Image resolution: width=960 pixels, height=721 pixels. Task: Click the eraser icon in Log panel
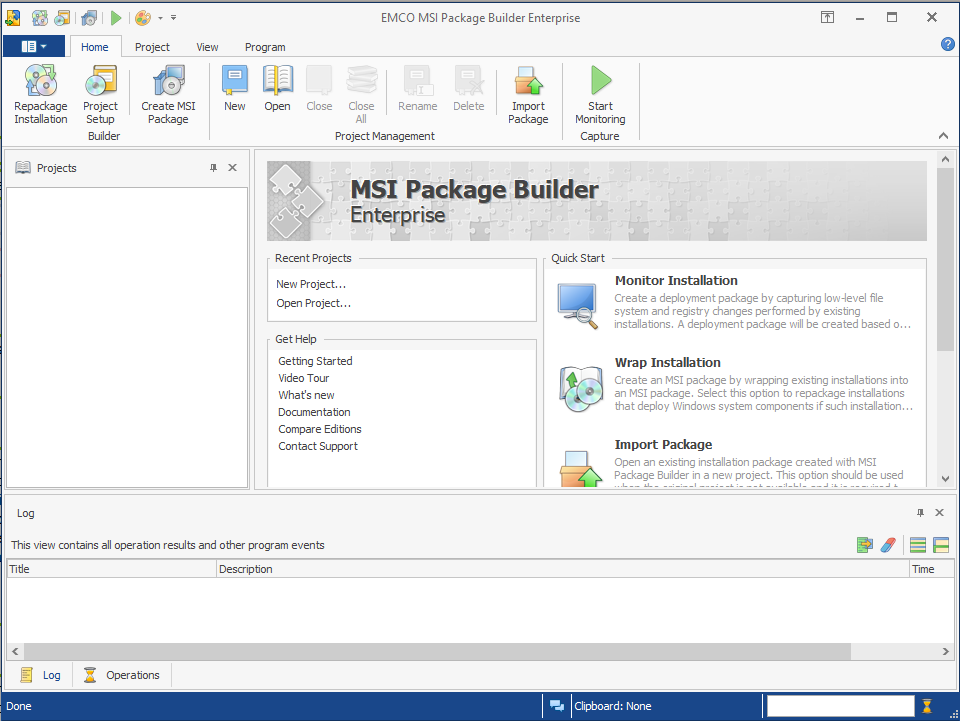[x=887, y=545]
